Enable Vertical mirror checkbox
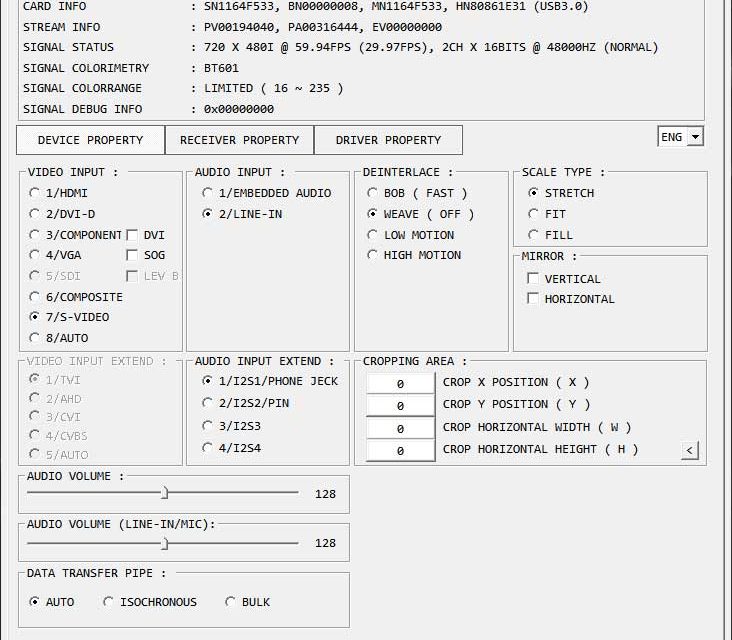 click(533, 279)
